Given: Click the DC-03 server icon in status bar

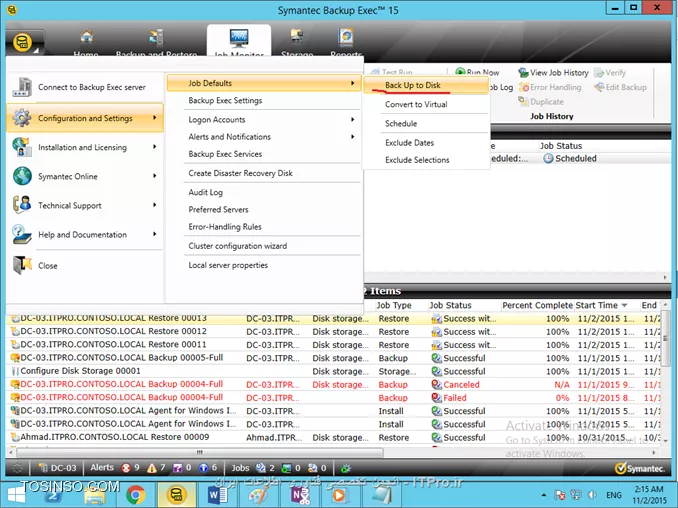Looking at the screenshot, I should [43, 468].
